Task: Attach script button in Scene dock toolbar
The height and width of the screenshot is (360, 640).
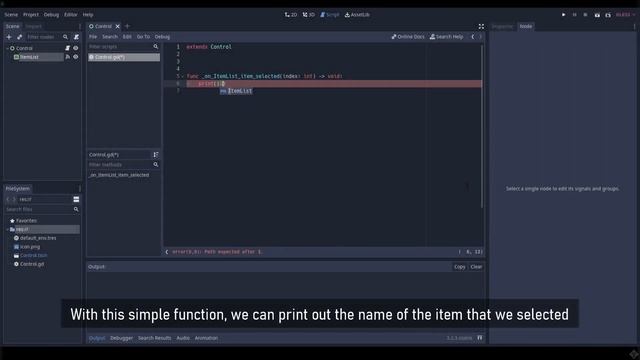Action: coord(76,37)
